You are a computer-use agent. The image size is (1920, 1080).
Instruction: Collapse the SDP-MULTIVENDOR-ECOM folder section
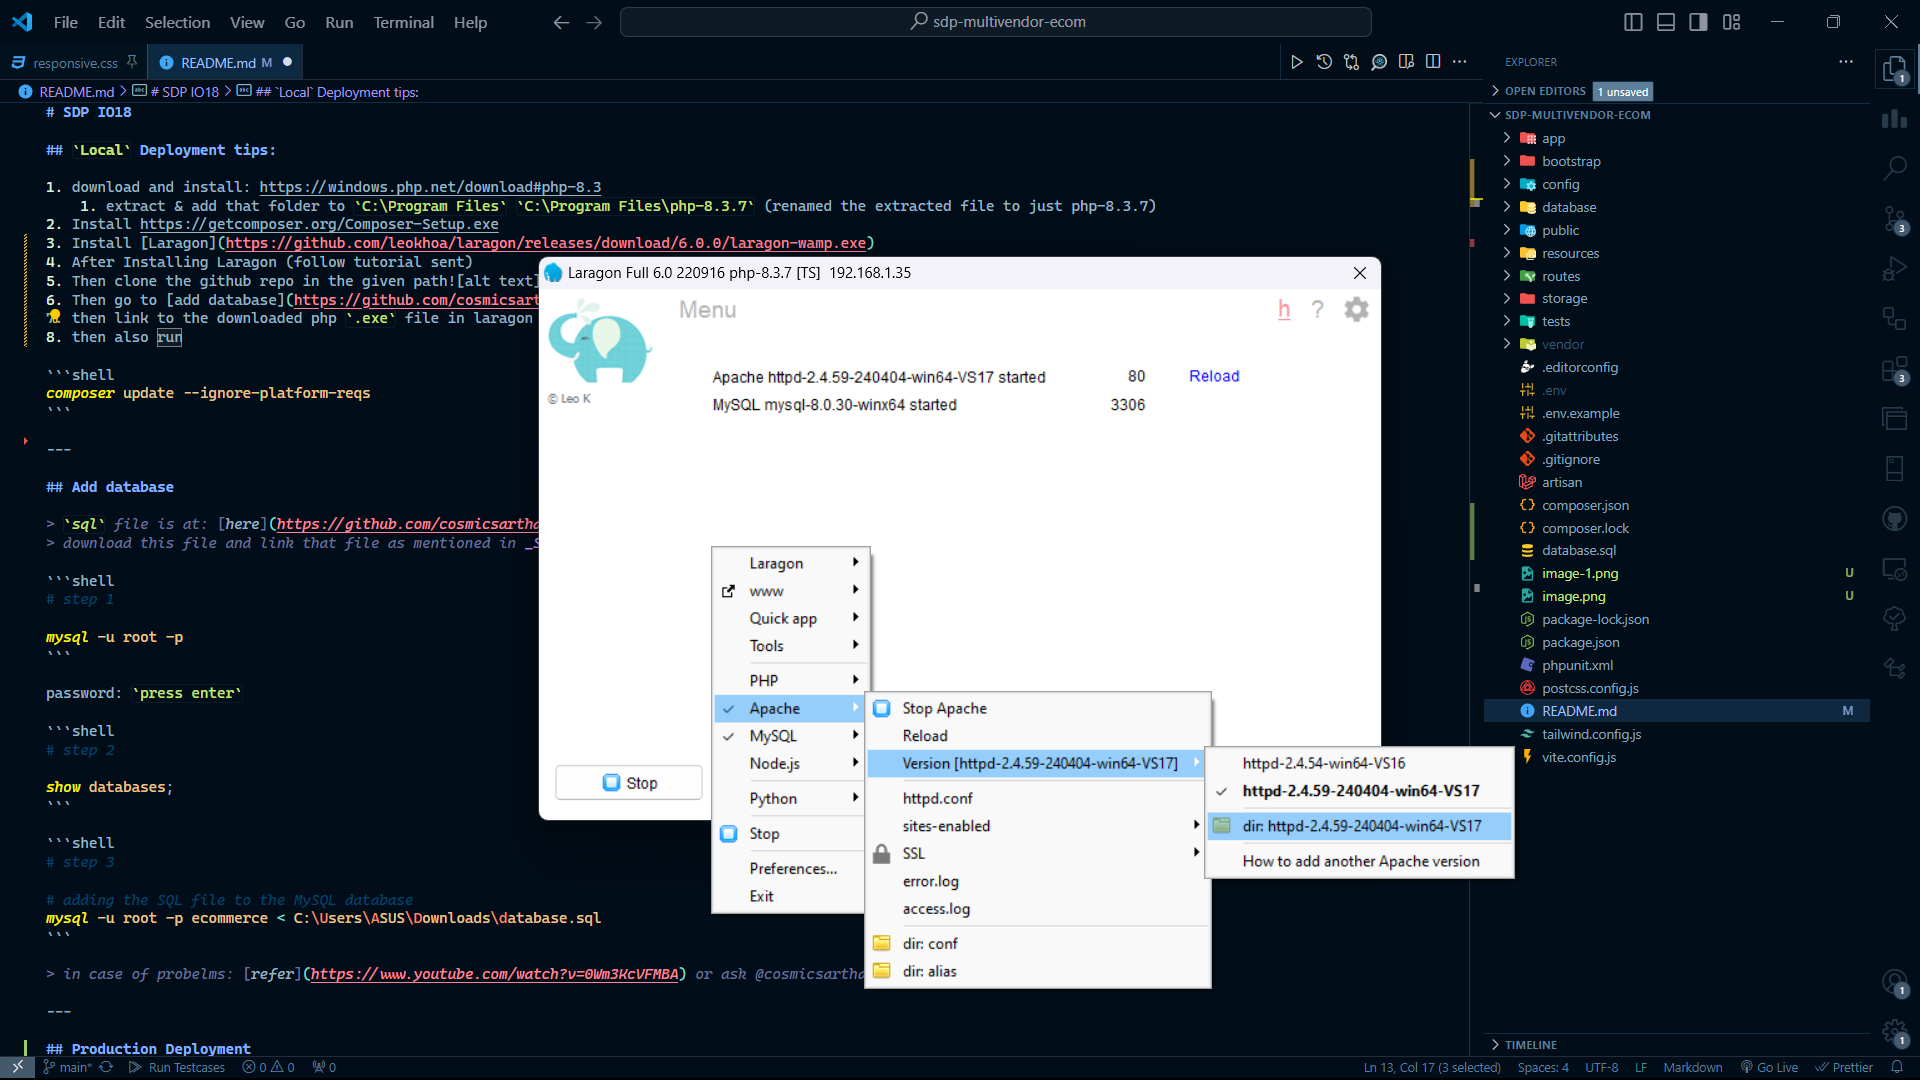(1577, 115)
